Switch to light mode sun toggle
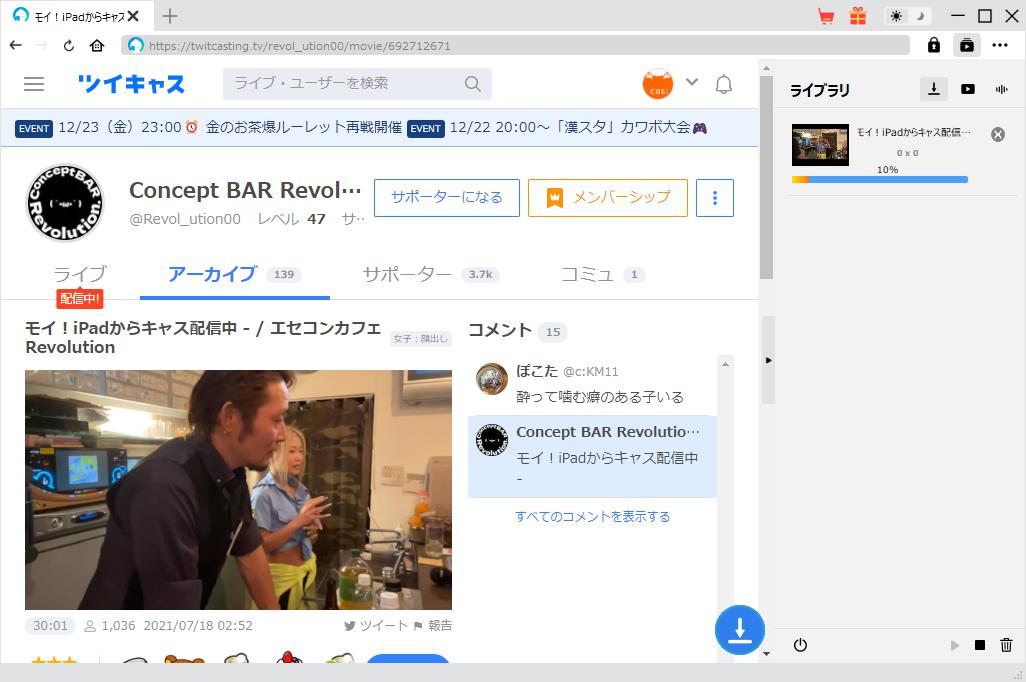Viewport: 1026px width, 682px height. pos(896,16)
